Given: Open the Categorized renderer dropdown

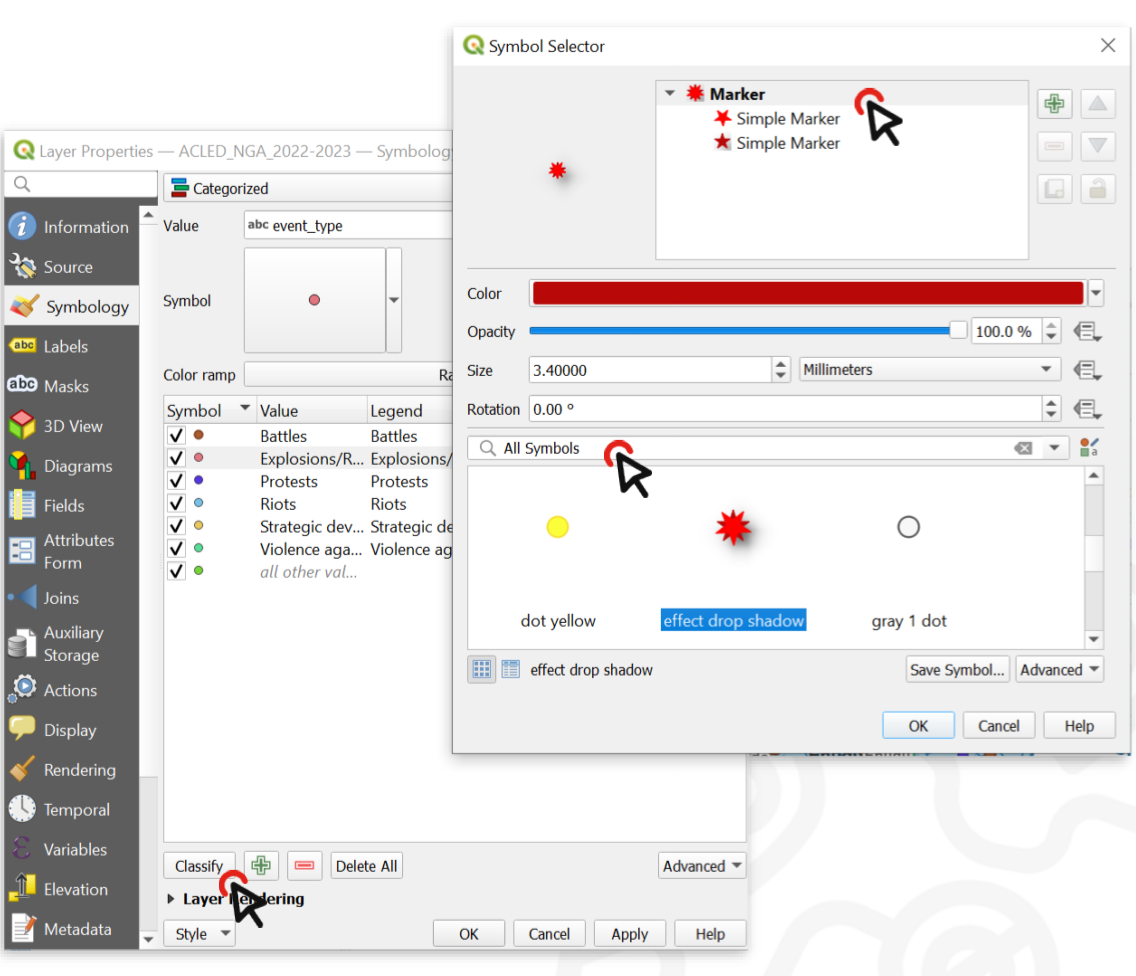Looking at the screenshot, I should click(310, 188).
